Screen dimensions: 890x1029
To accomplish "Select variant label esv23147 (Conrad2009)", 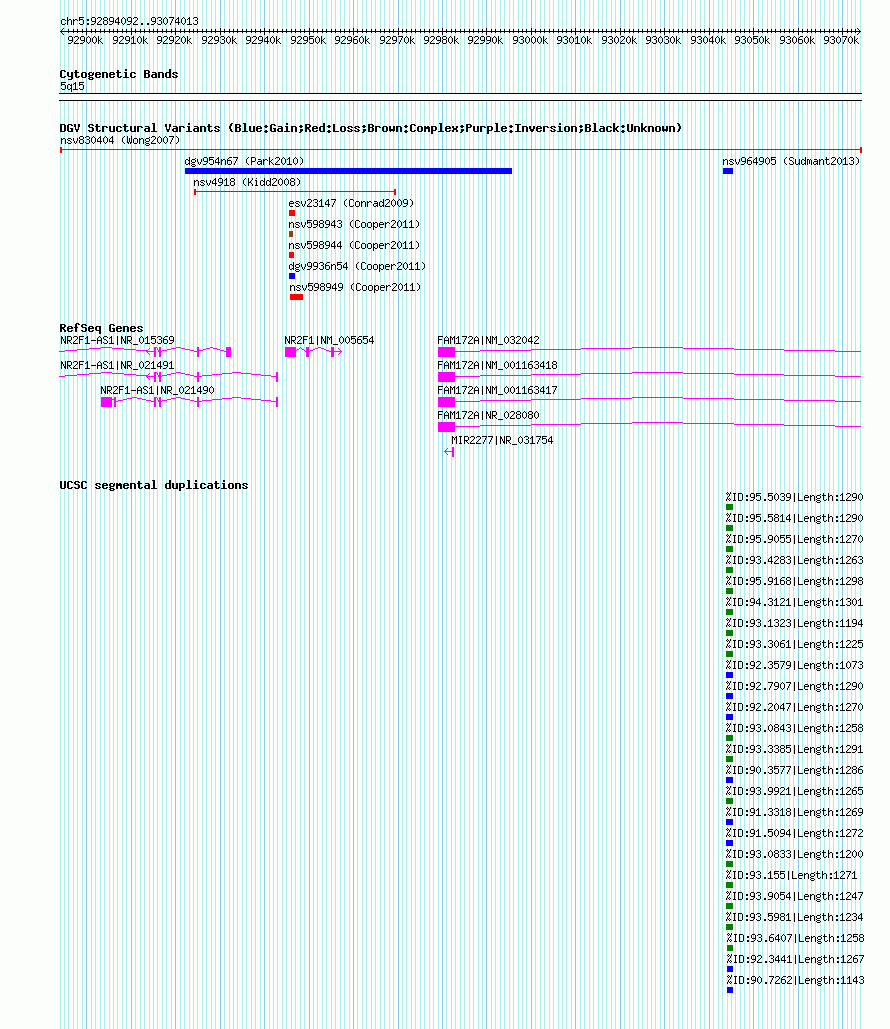I will click(x=351, y=203).
